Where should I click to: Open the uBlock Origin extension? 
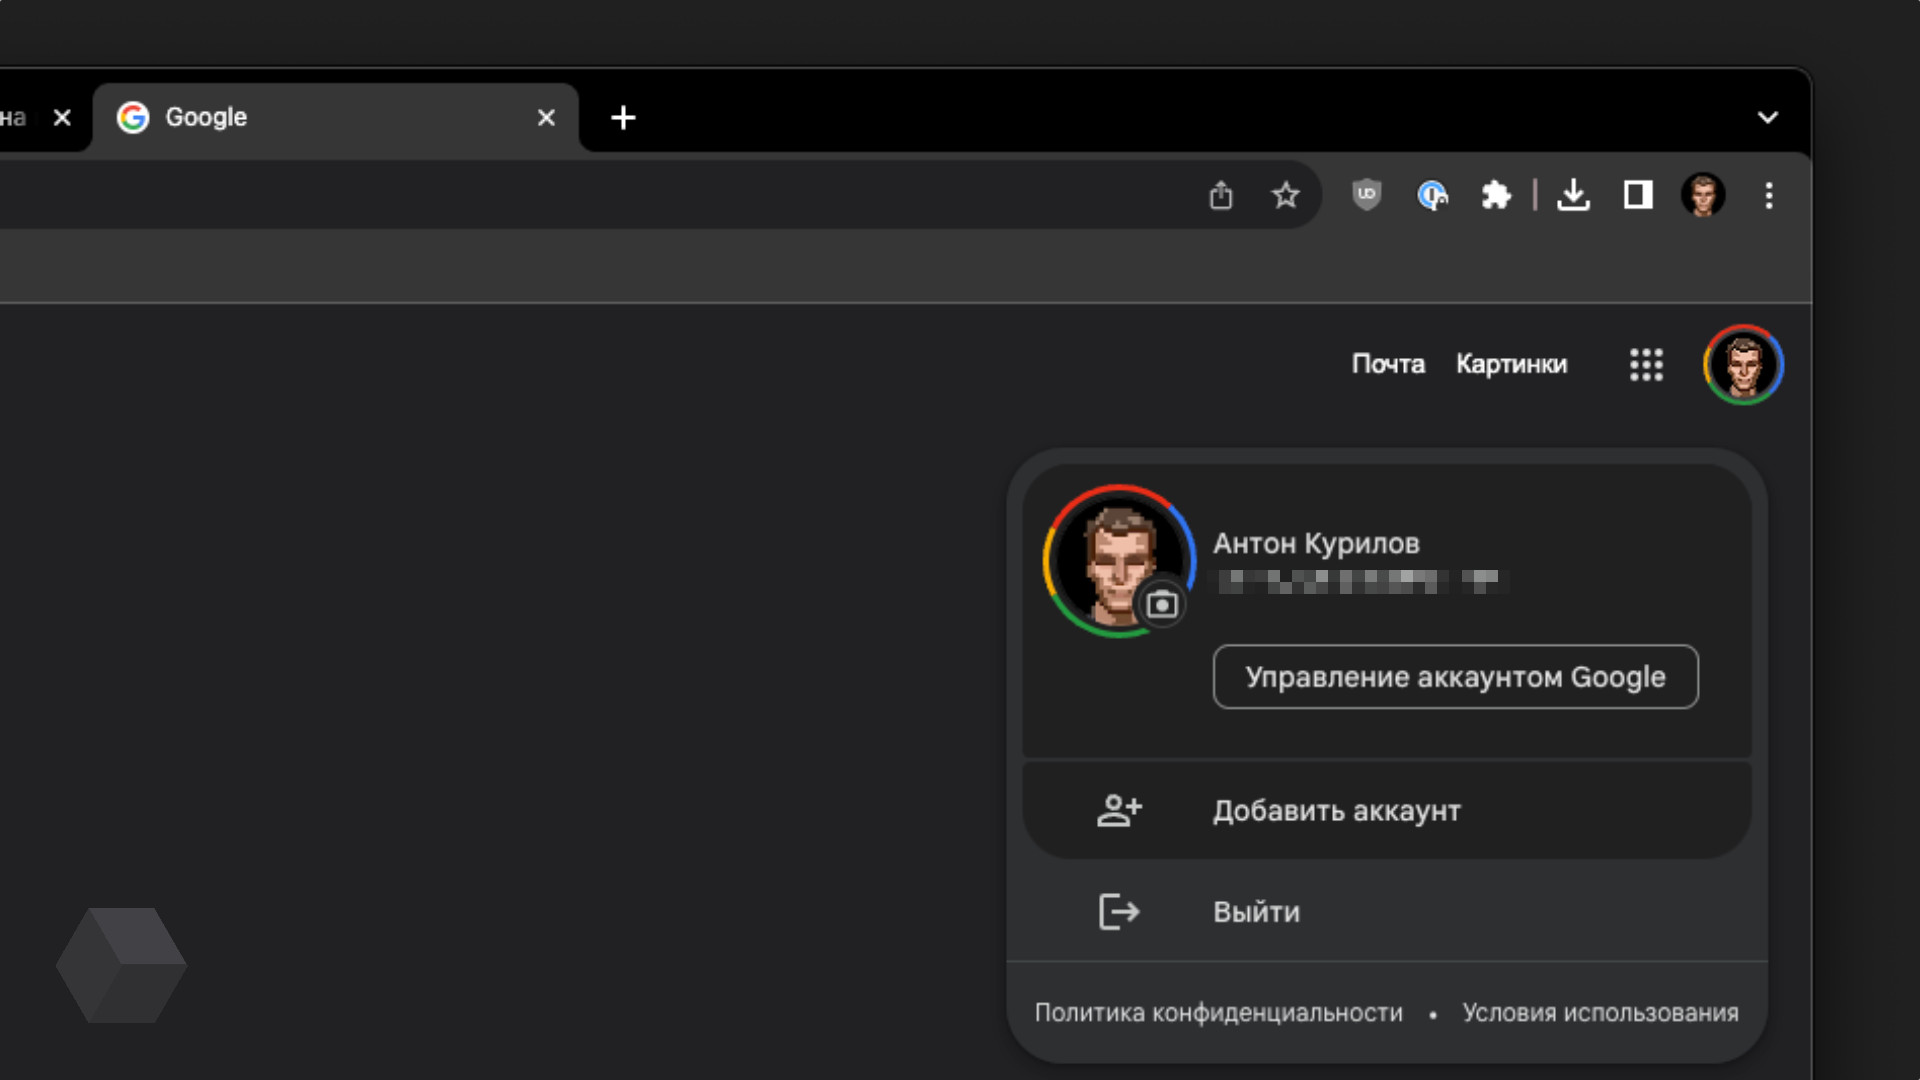click(x=1366, y=195)
